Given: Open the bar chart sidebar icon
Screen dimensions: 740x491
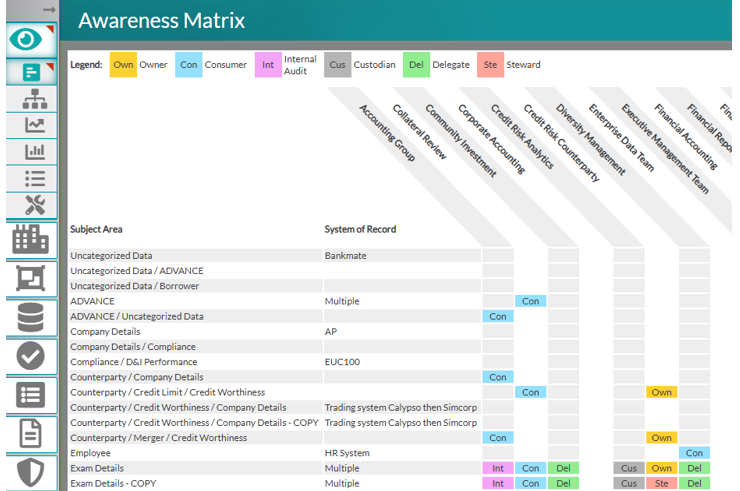Looking at the screenshot, I should click(x=35, y=152).
